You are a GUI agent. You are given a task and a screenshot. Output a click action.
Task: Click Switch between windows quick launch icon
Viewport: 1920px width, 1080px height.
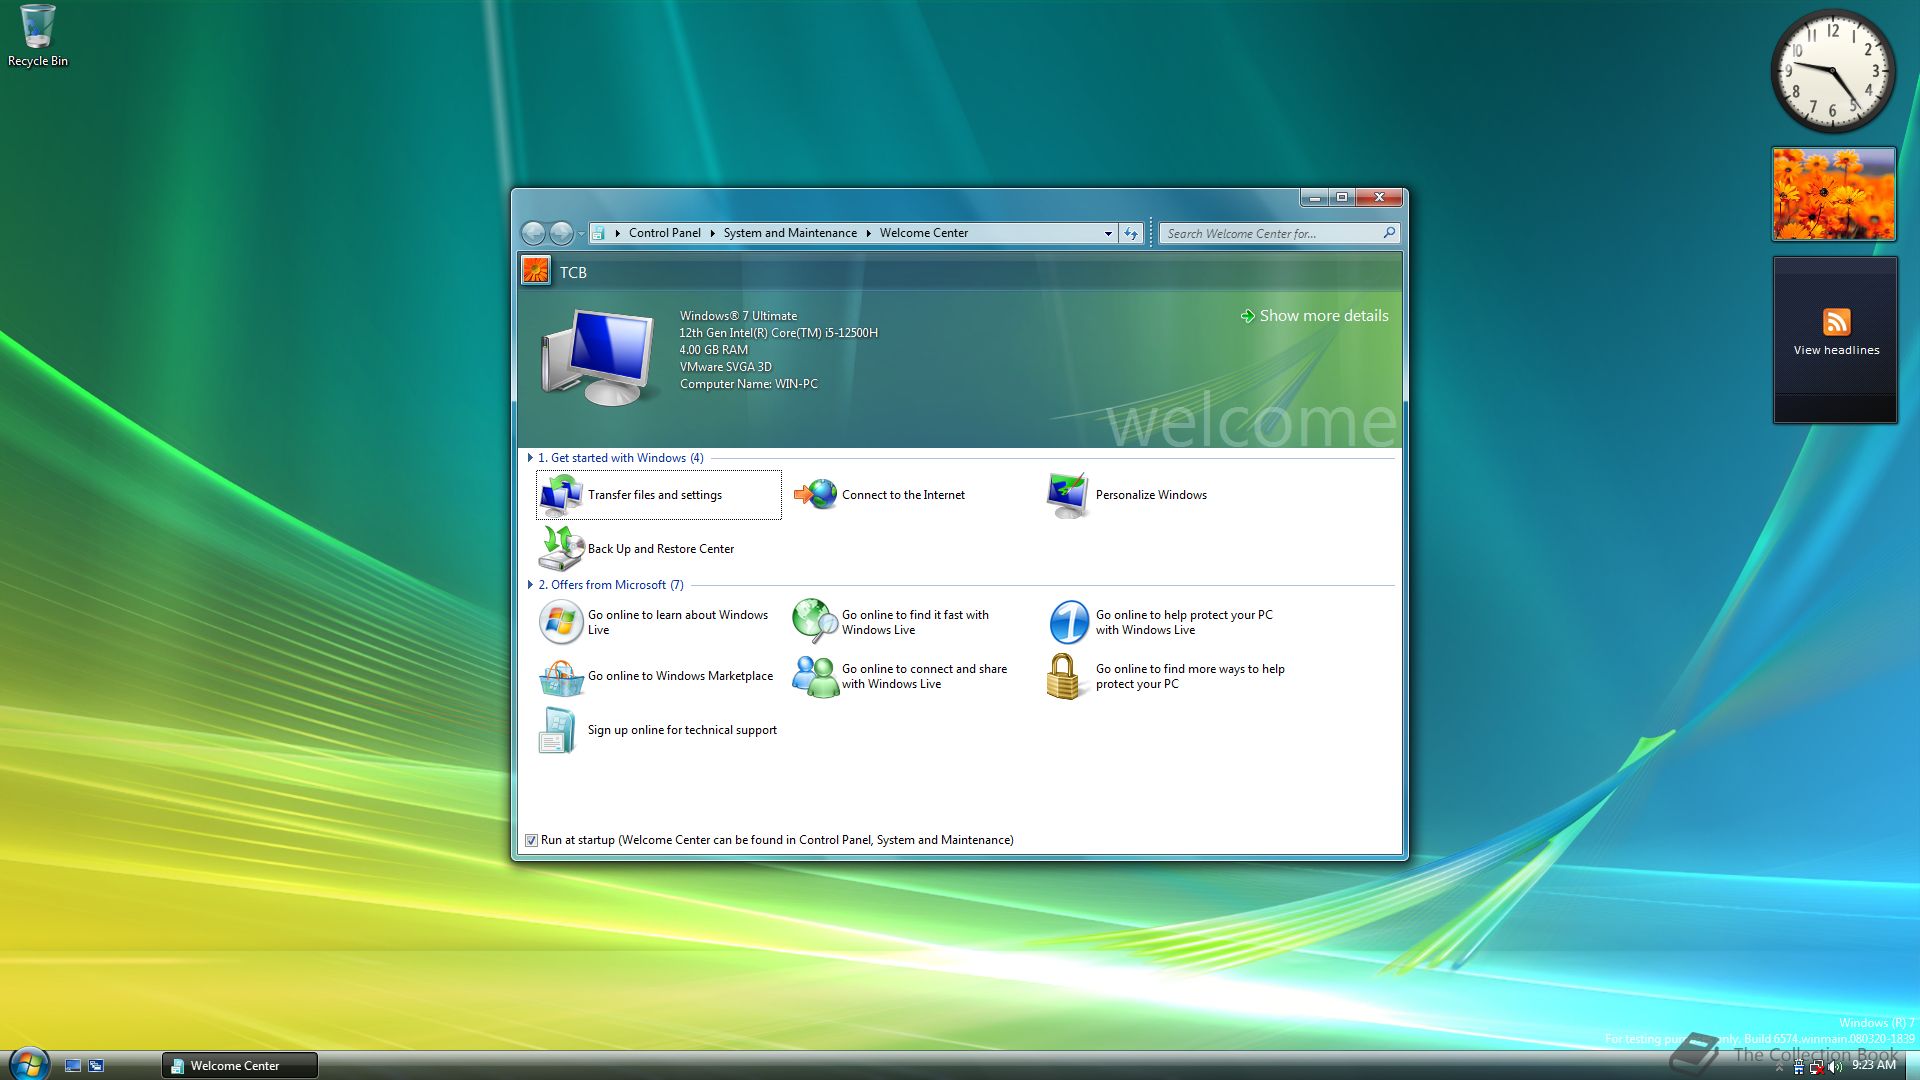point(96,1066)
